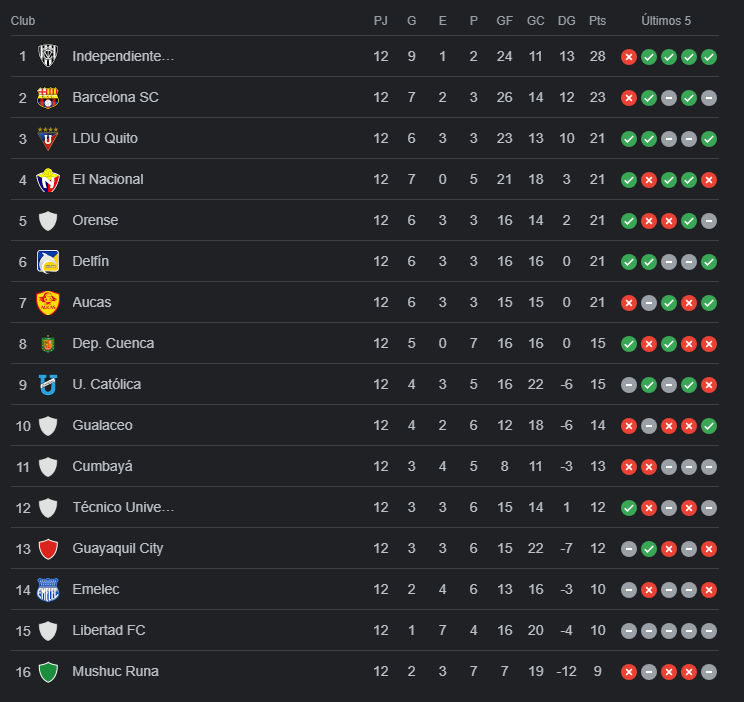Select the Dep. Cuenca team badge
The image size is (744, 702).
point(47,343)
